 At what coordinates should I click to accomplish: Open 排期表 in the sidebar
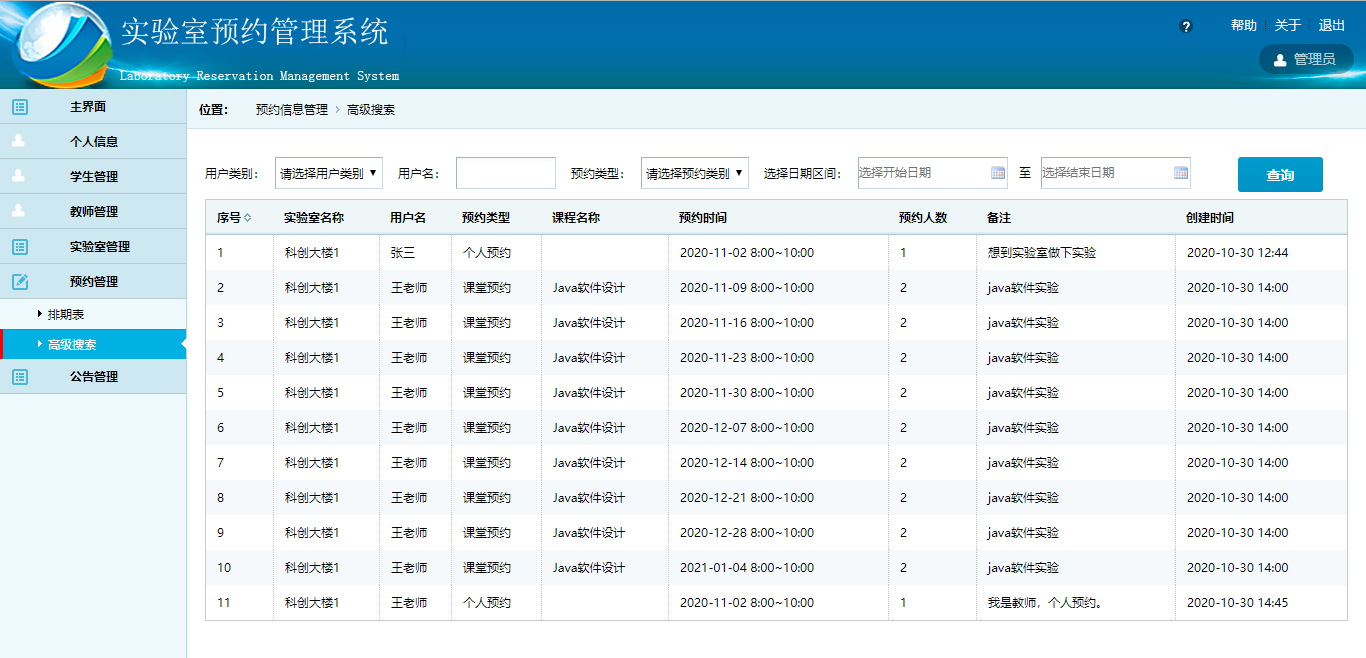pyautogui.click(x=66, y=314)
